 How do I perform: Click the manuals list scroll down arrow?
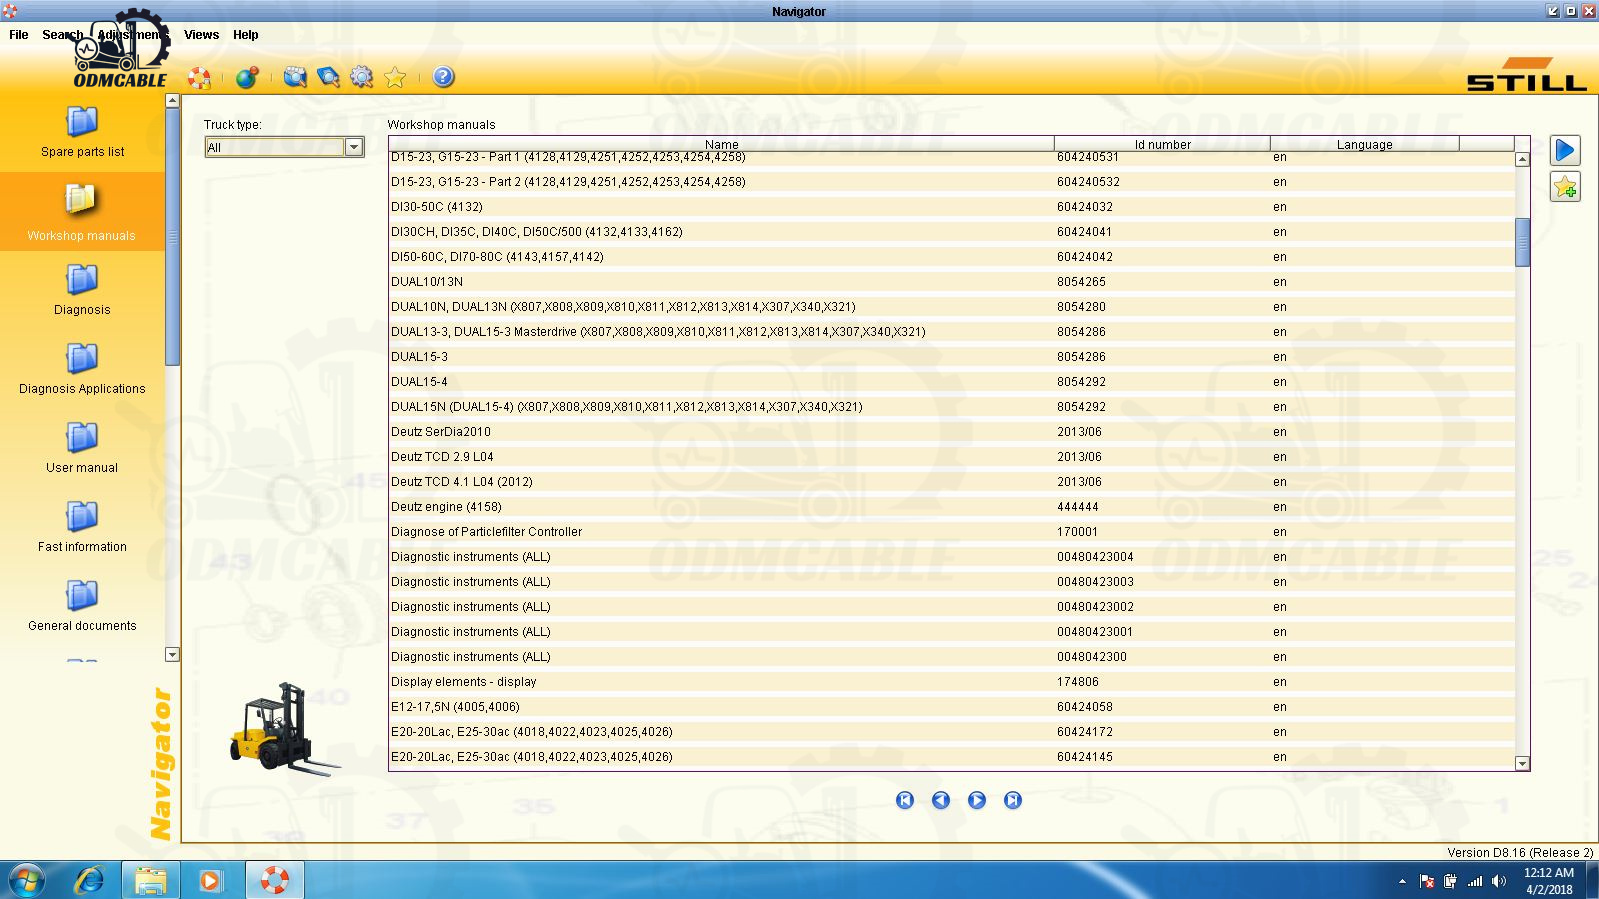pyautogui.click(x=1522, y=763)
